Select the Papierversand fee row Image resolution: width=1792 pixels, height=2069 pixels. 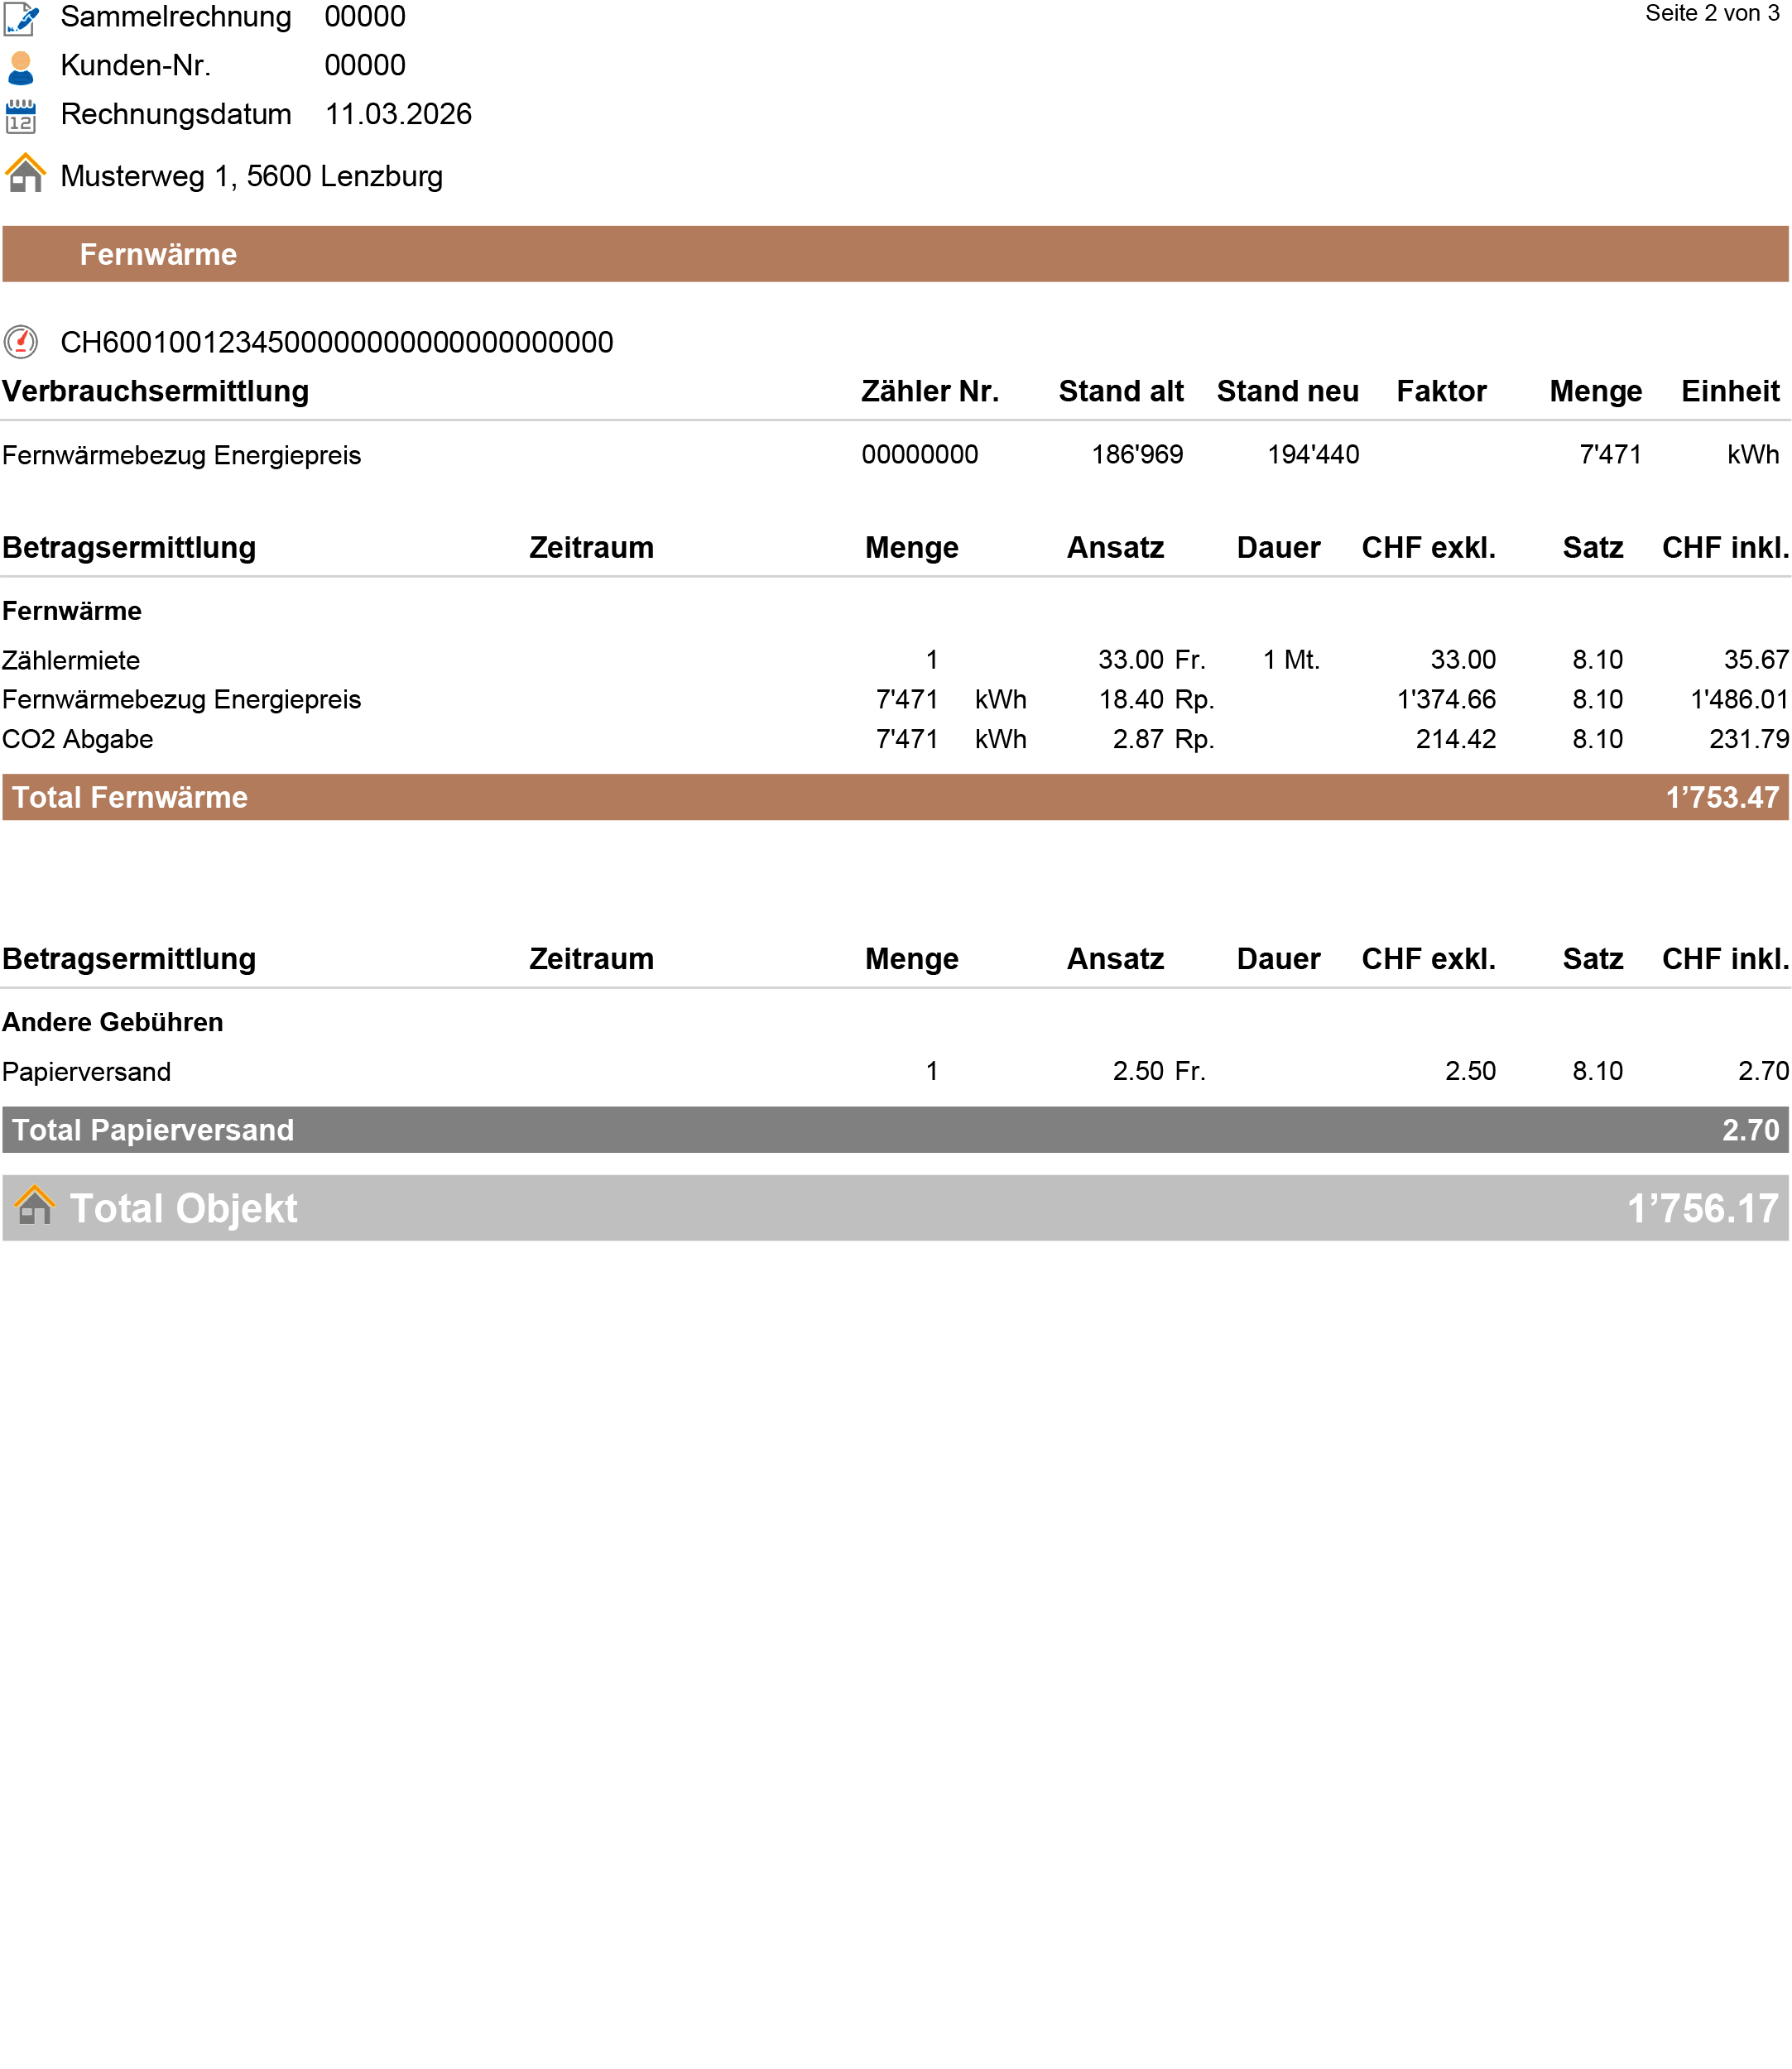[x=87, y=1071]
